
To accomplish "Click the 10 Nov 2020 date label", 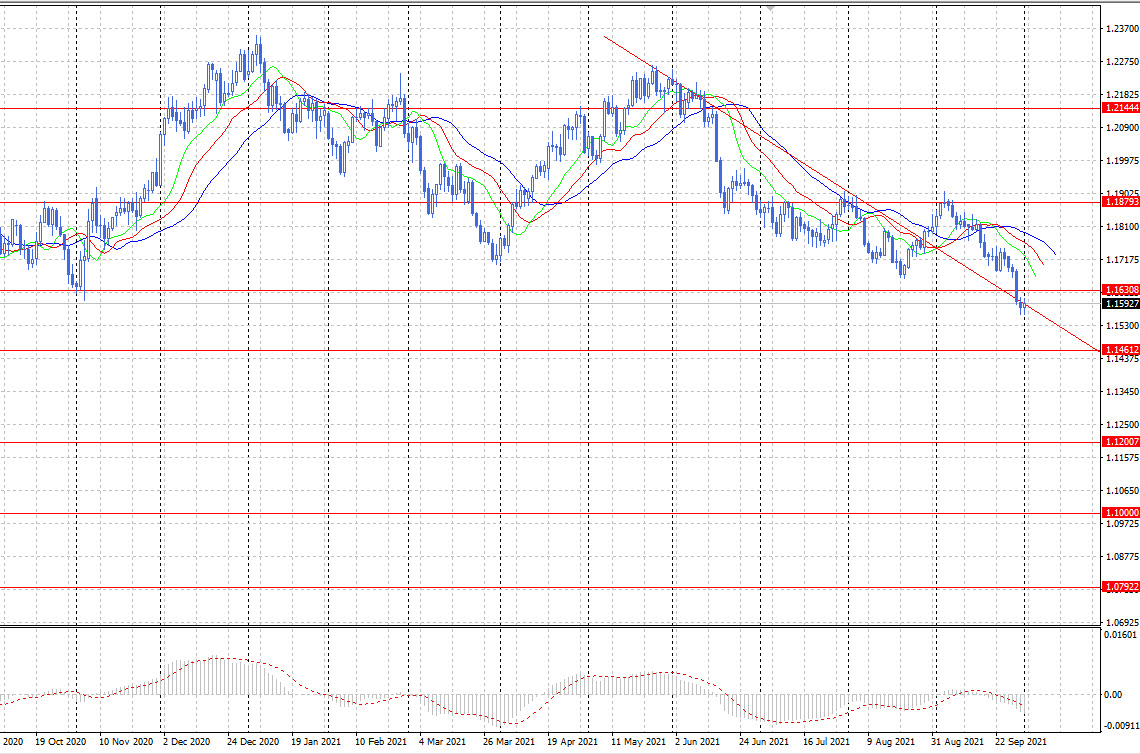I will click(126, 742).
